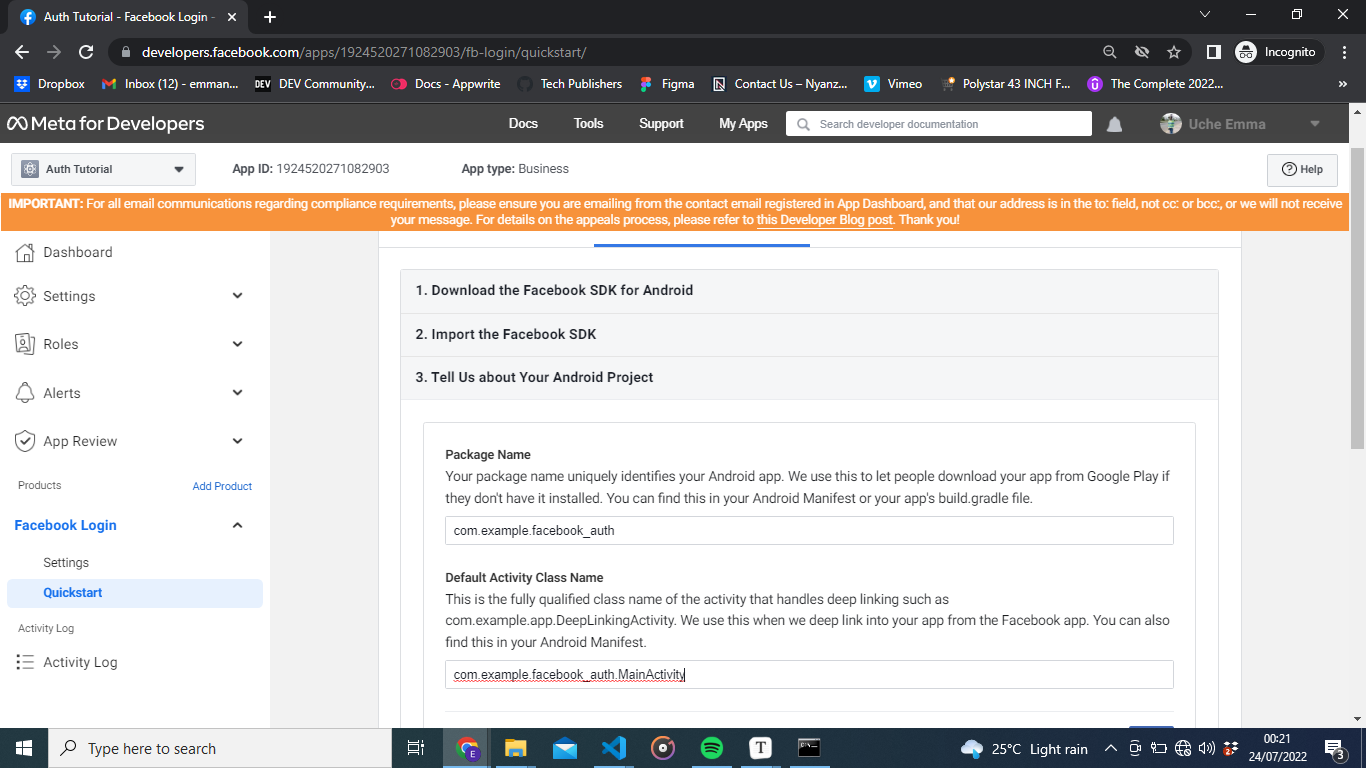Click the browser forward arrow
Screen dimensions: 1366x768
click(x=54, y=52)
